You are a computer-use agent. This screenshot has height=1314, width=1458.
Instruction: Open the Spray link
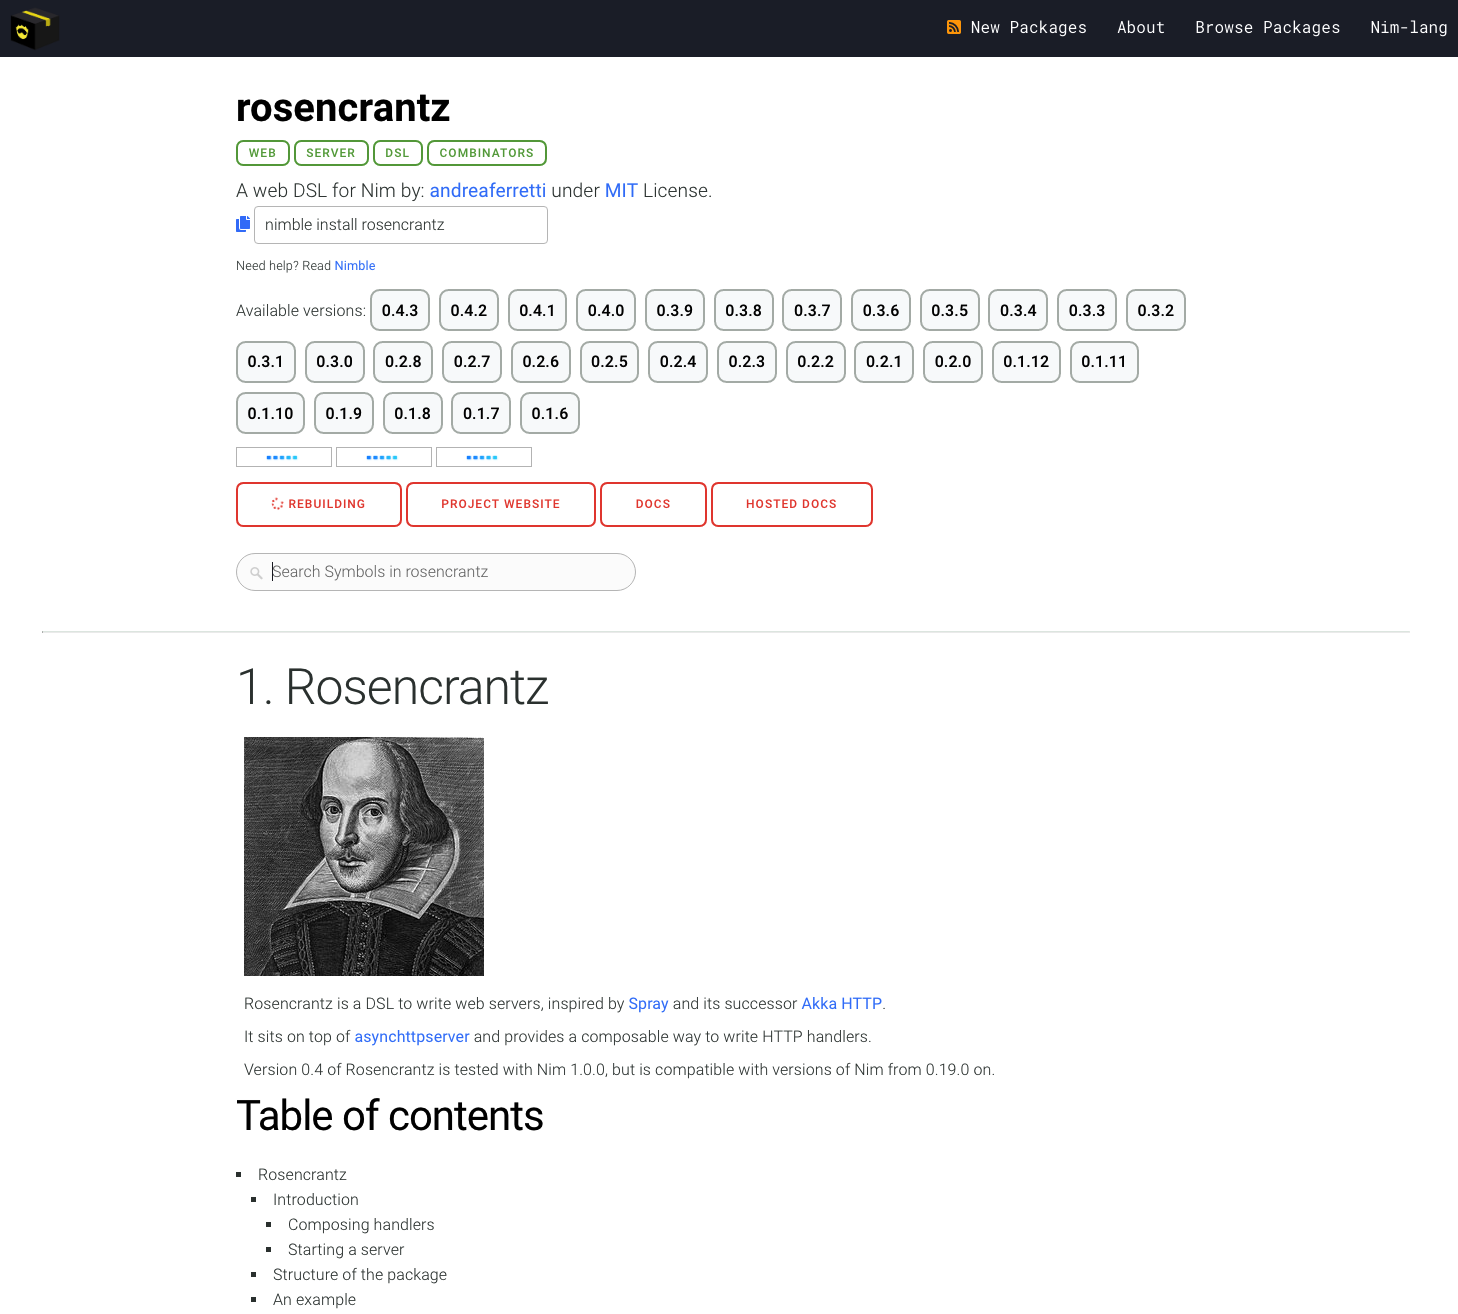pyautogui.click(x=648, y=1004)
